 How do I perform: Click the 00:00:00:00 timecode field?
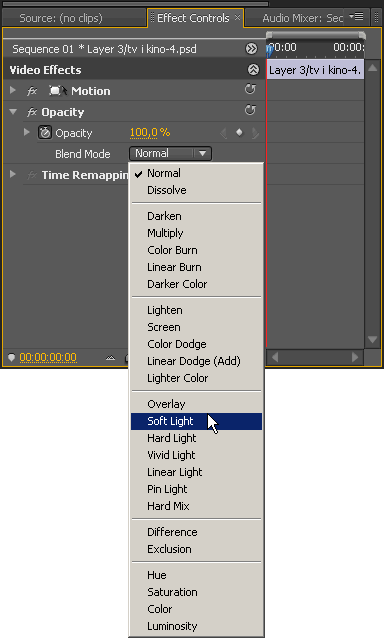(48, 357)
